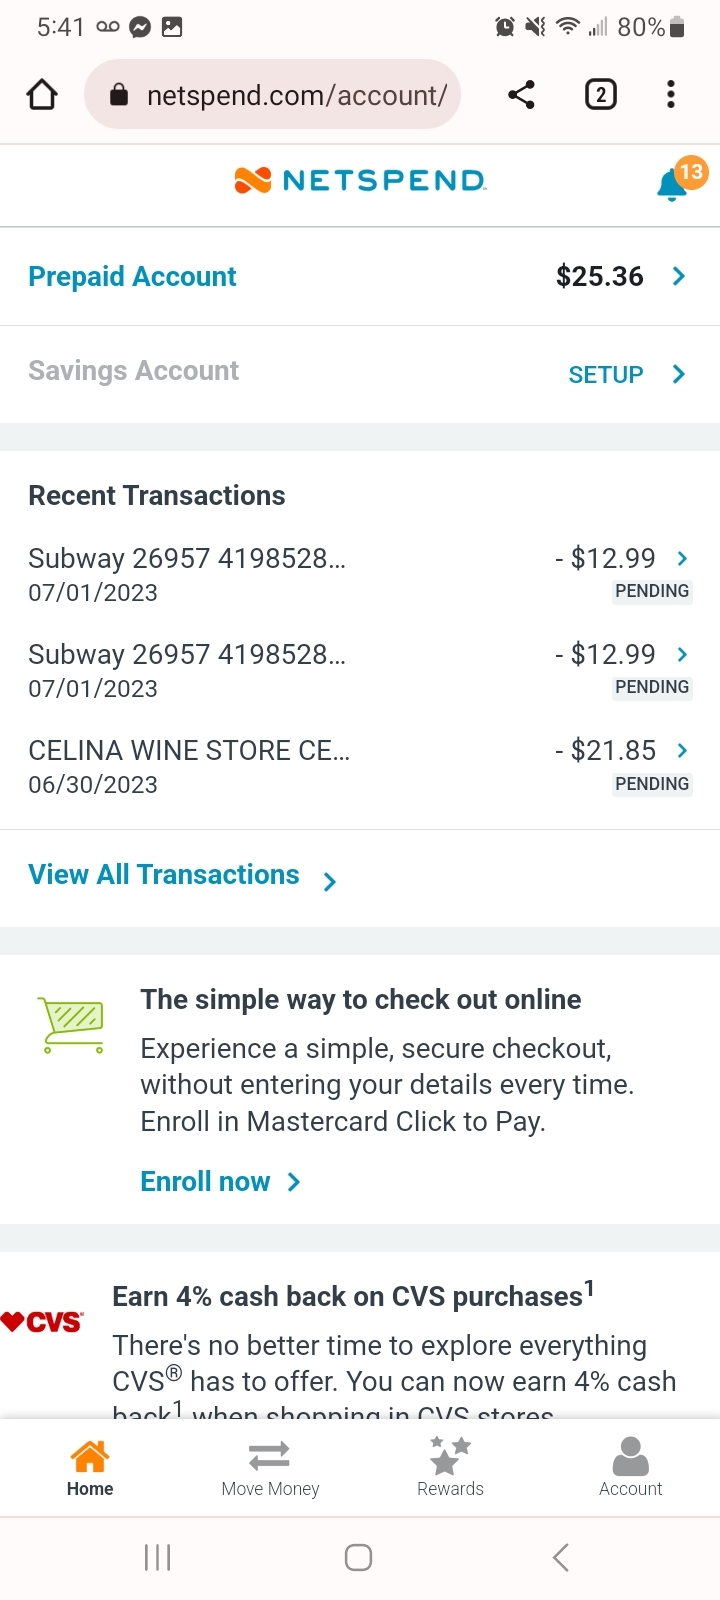Image resolution: width=720 pixels, height=1600 pixels.
Task: Tap the share icon in browser bar
Action: (521, 95)
